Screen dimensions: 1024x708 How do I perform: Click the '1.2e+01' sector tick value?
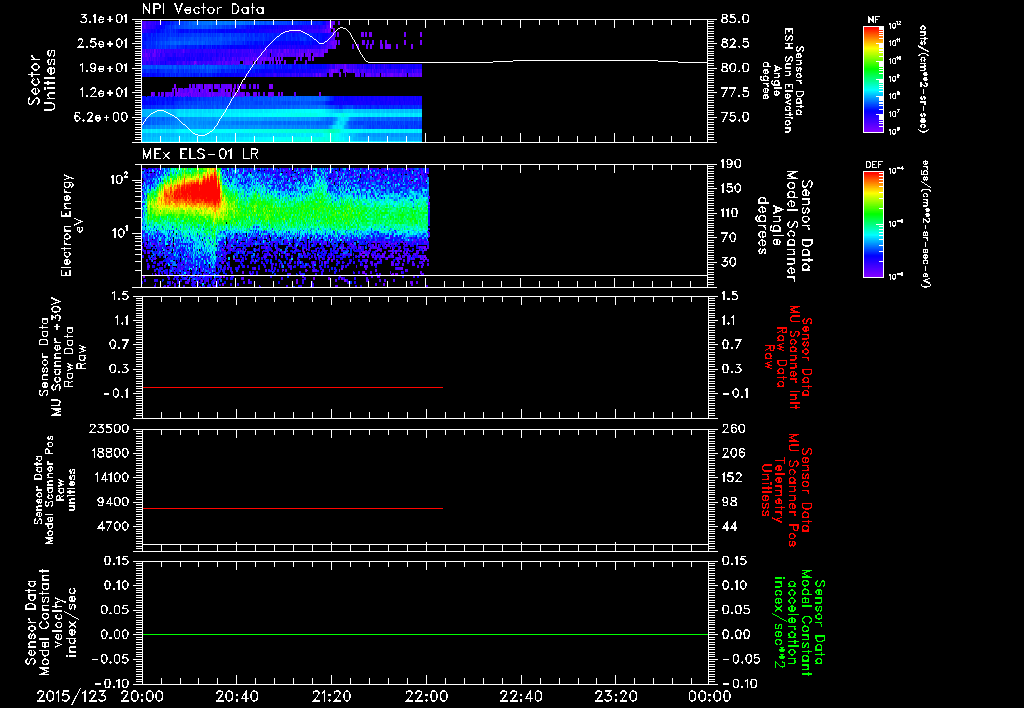pos(104,93)
